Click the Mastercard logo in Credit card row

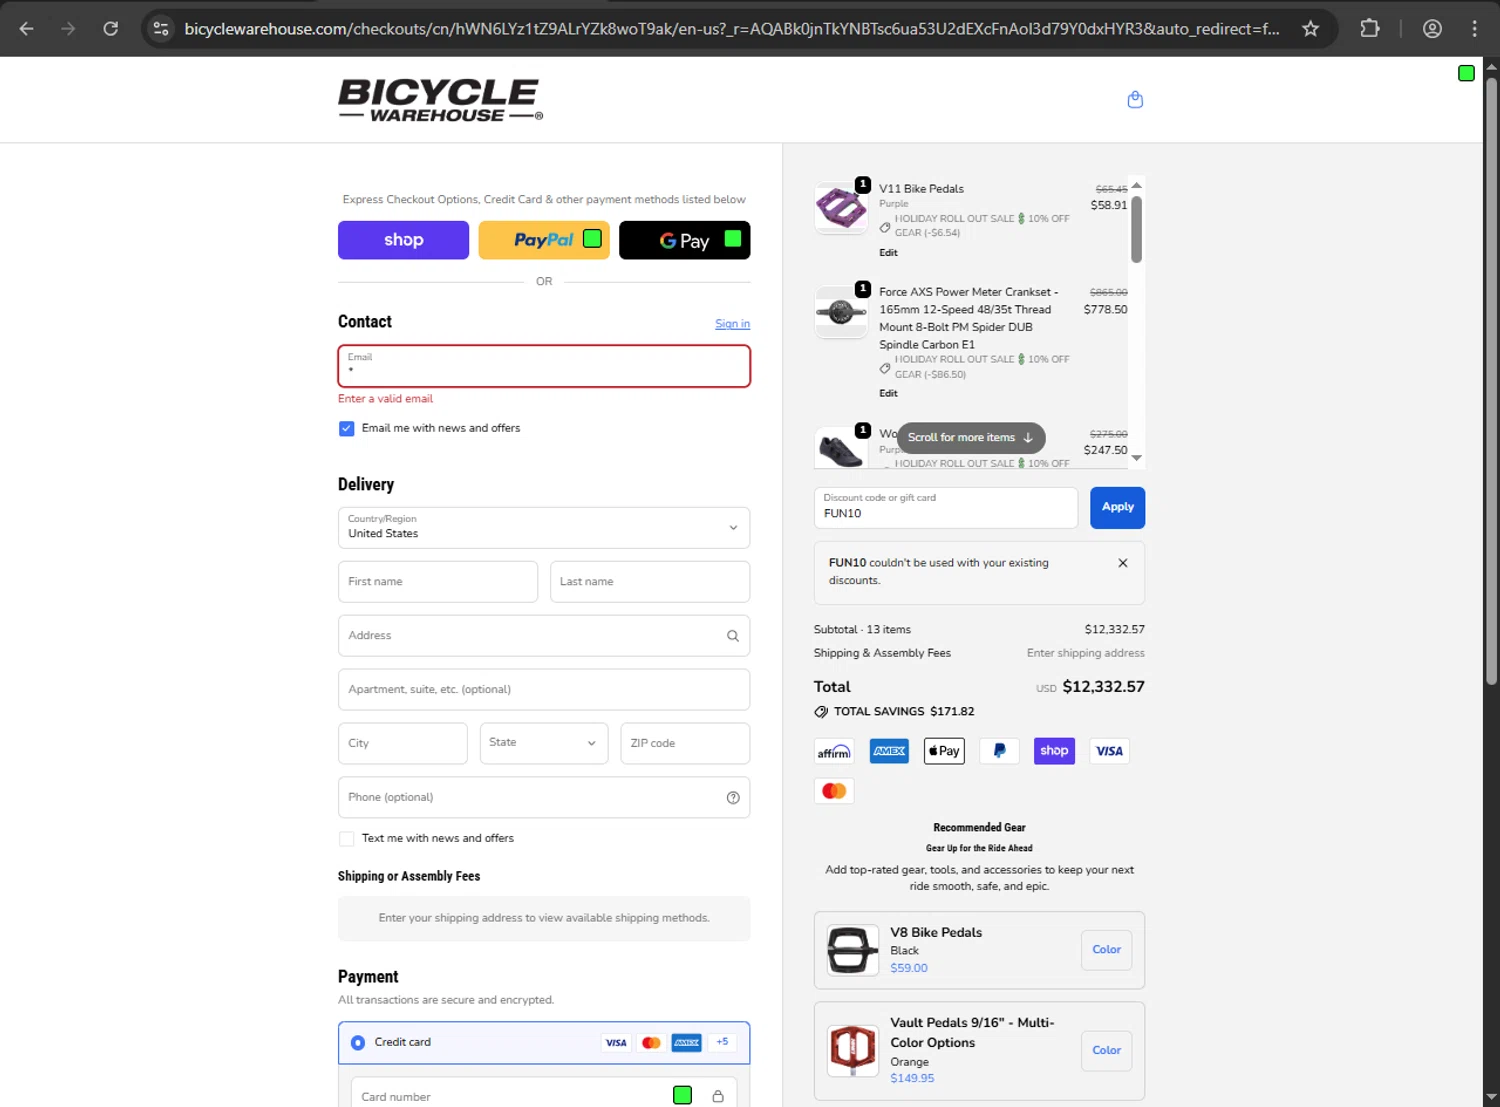click(651, 1042)
